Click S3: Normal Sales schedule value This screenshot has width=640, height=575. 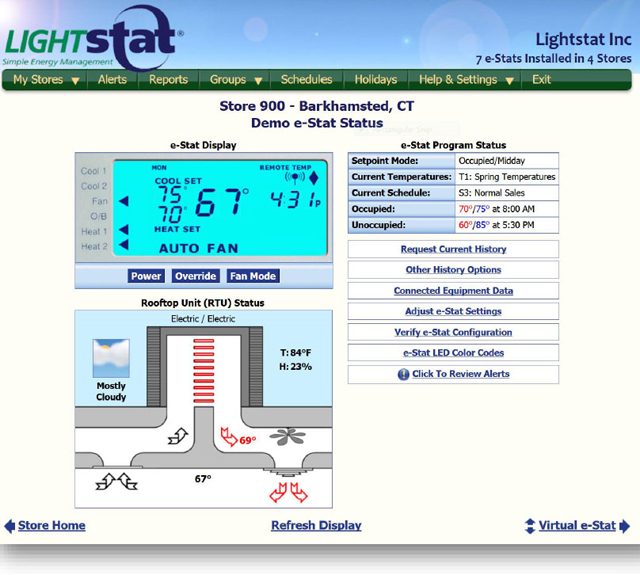coord(492,193)
